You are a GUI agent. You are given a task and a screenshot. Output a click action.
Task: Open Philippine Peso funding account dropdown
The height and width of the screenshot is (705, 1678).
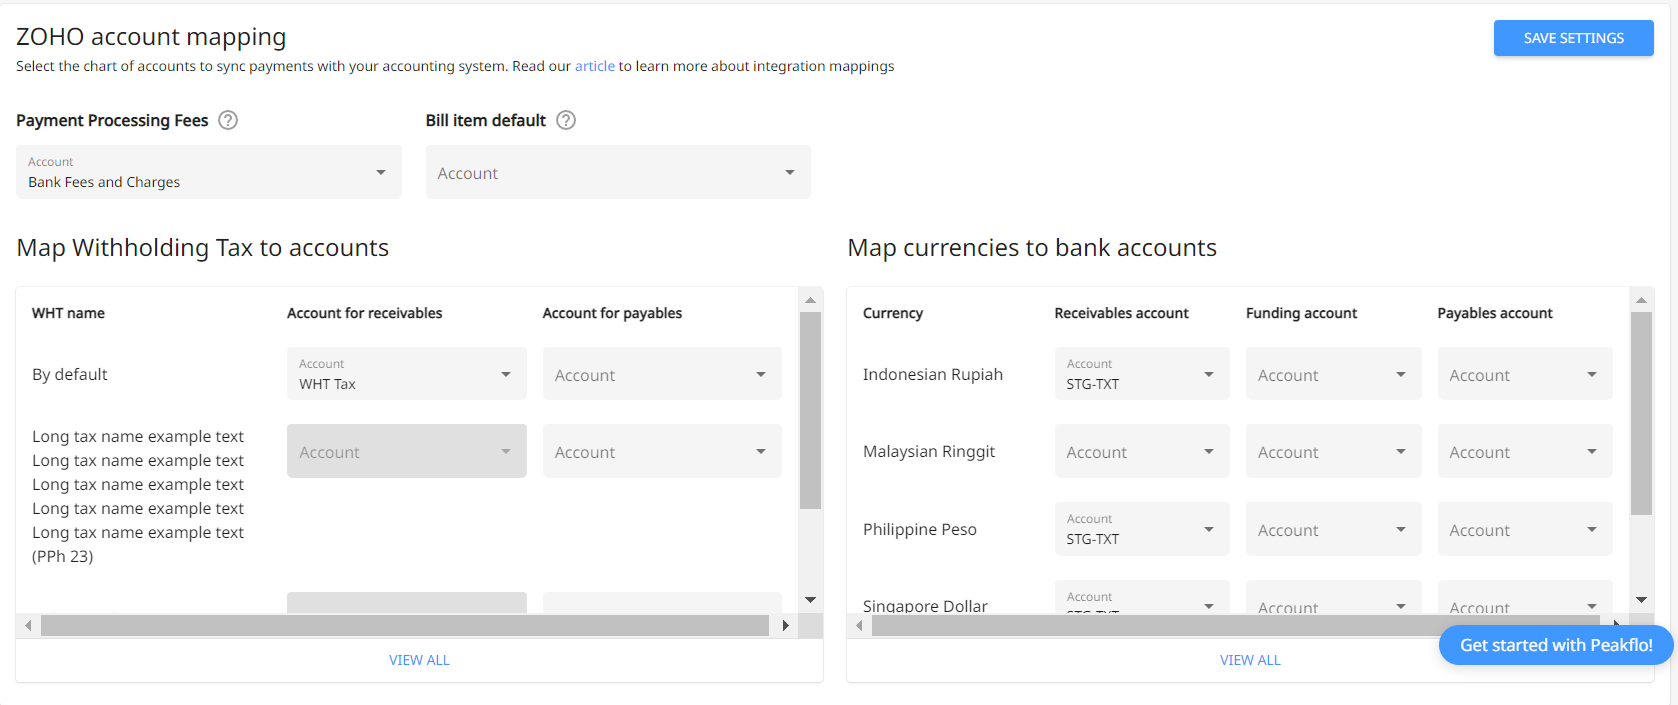[x=1333, y=529]
